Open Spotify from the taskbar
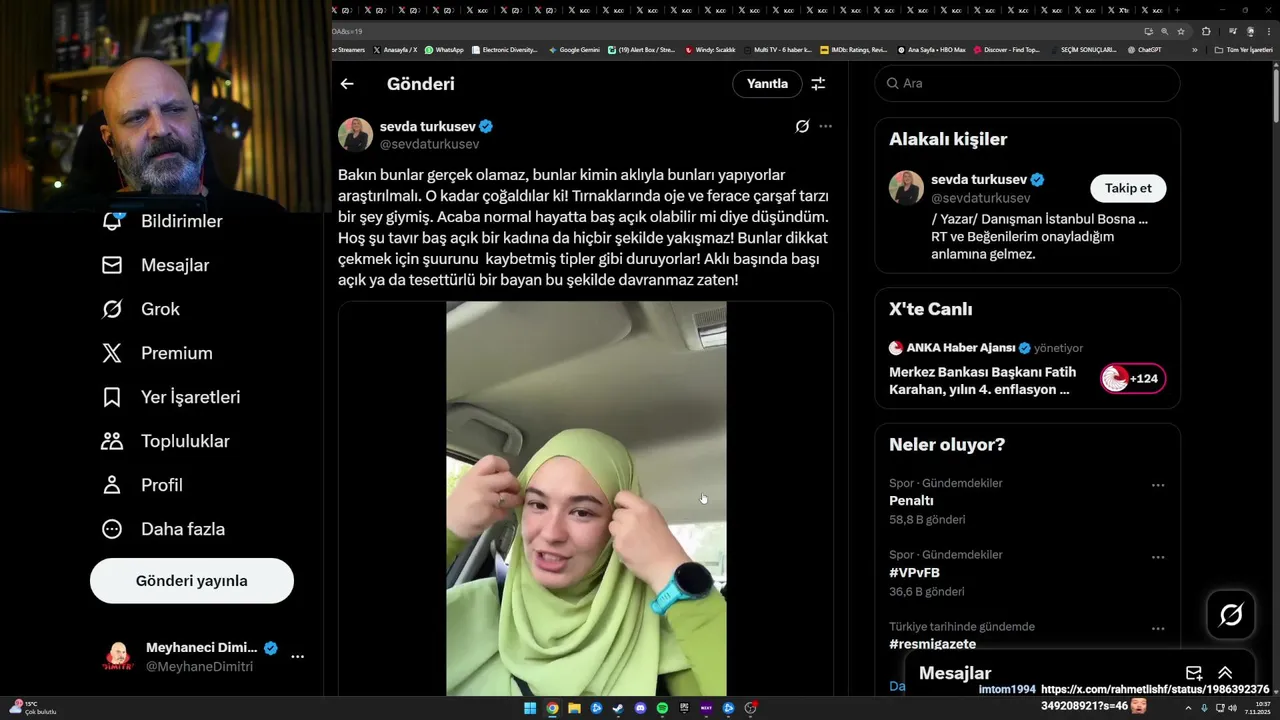The image size is (1280, 720). (x=662, y=708)
